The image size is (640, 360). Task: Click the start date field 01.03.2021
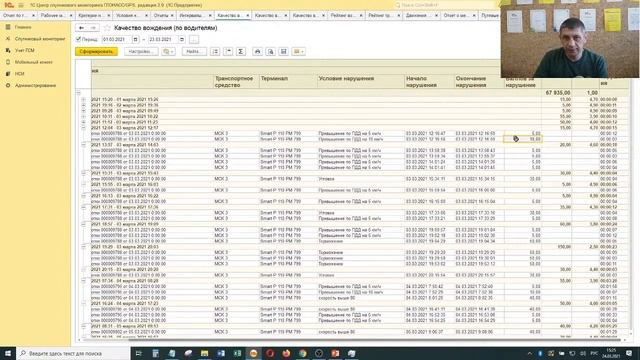point(116,40)
